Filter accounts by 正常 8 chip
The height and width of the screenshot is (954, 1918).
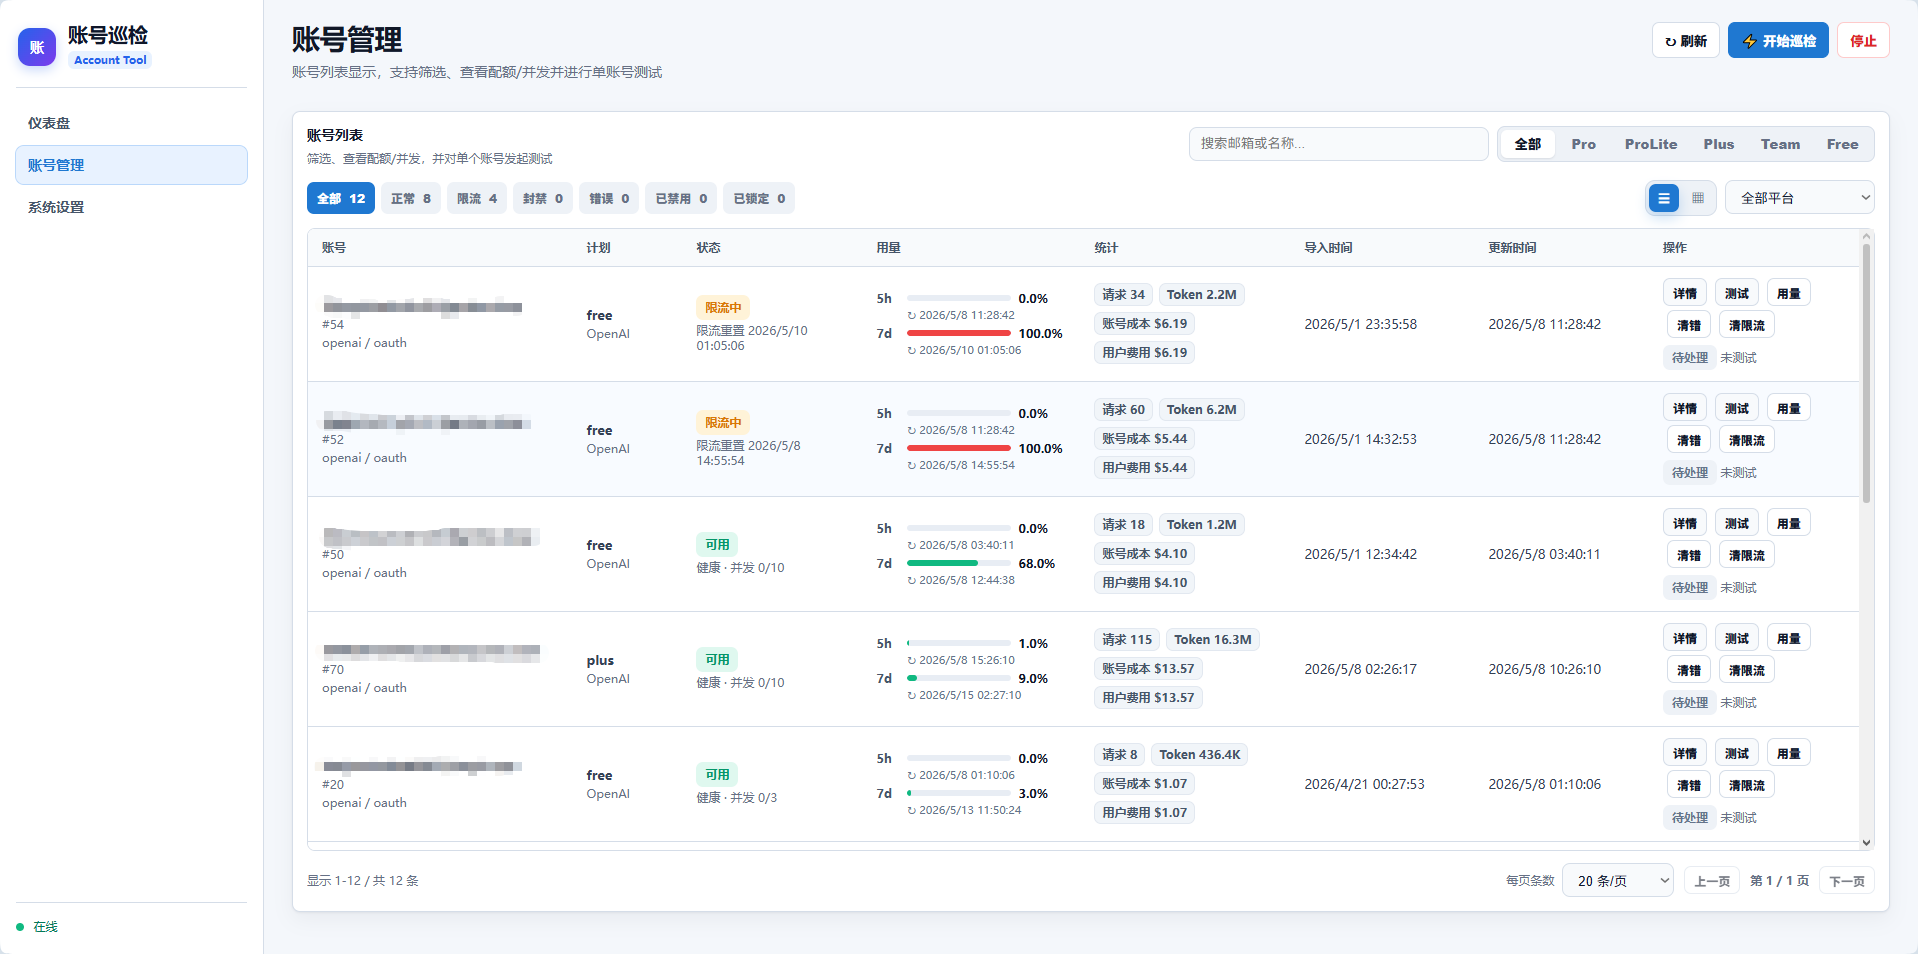[x=411, y=198]
